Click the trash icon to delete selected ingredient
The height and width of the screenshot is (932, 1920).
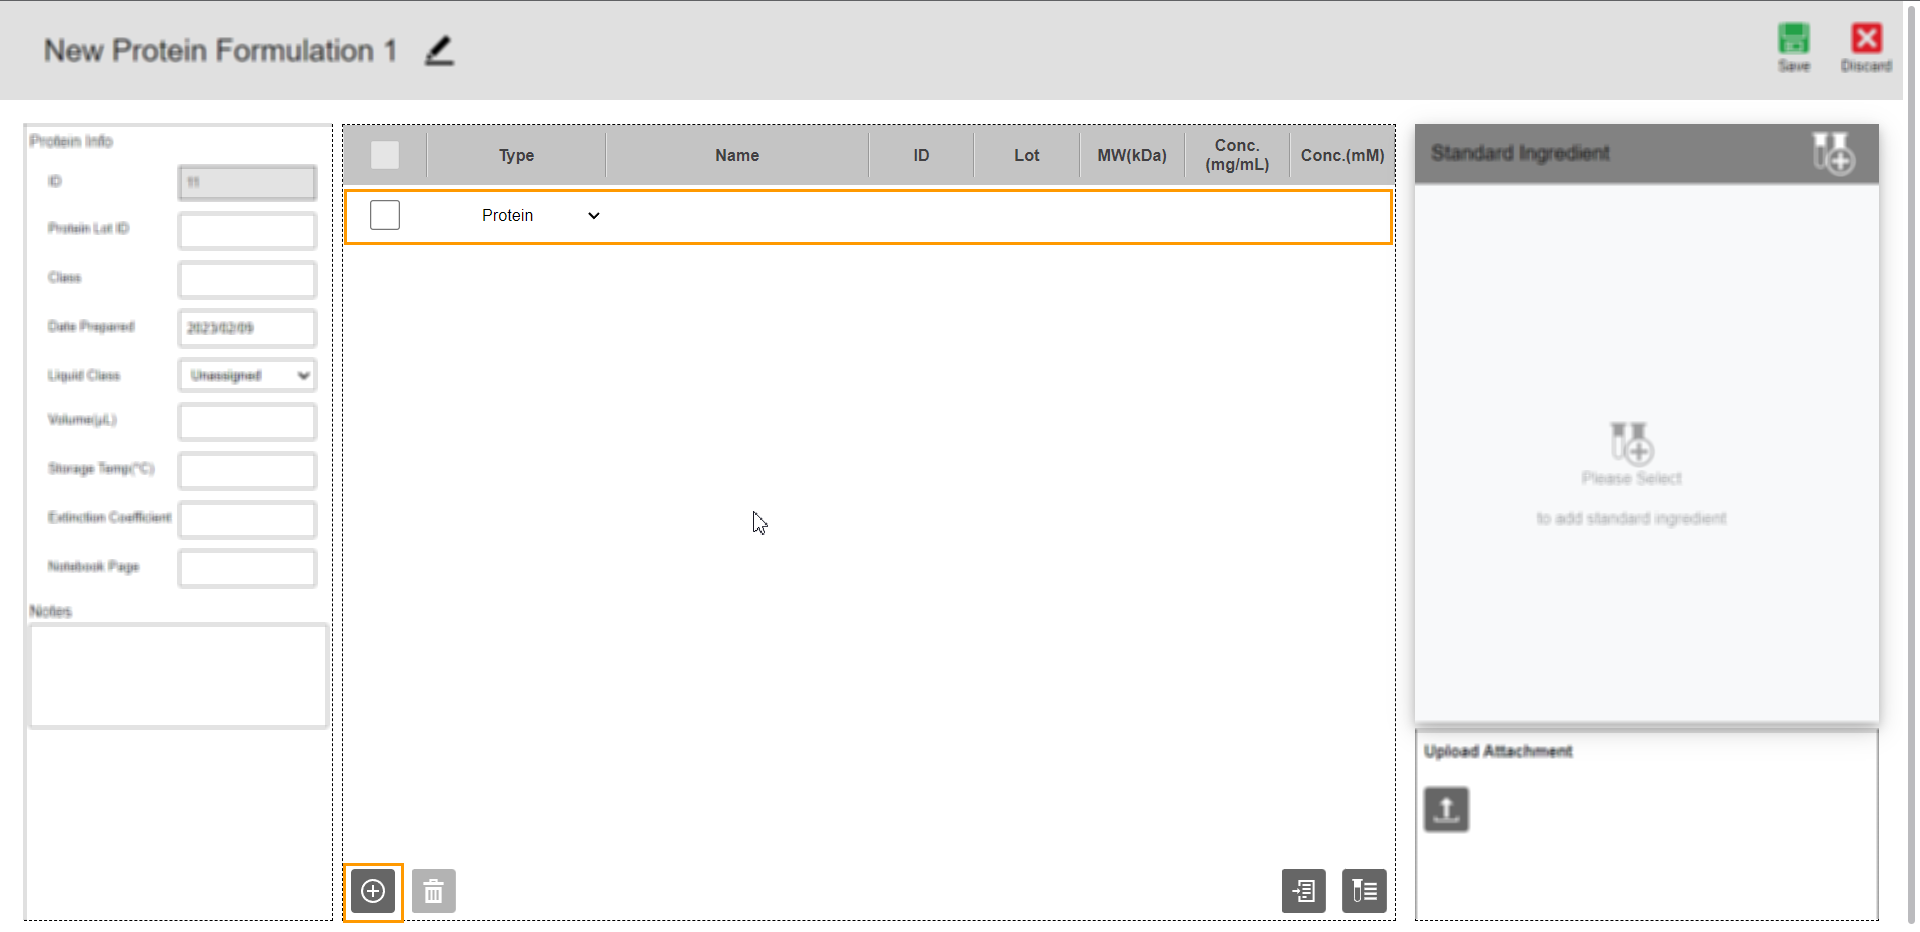coord(433,890)
